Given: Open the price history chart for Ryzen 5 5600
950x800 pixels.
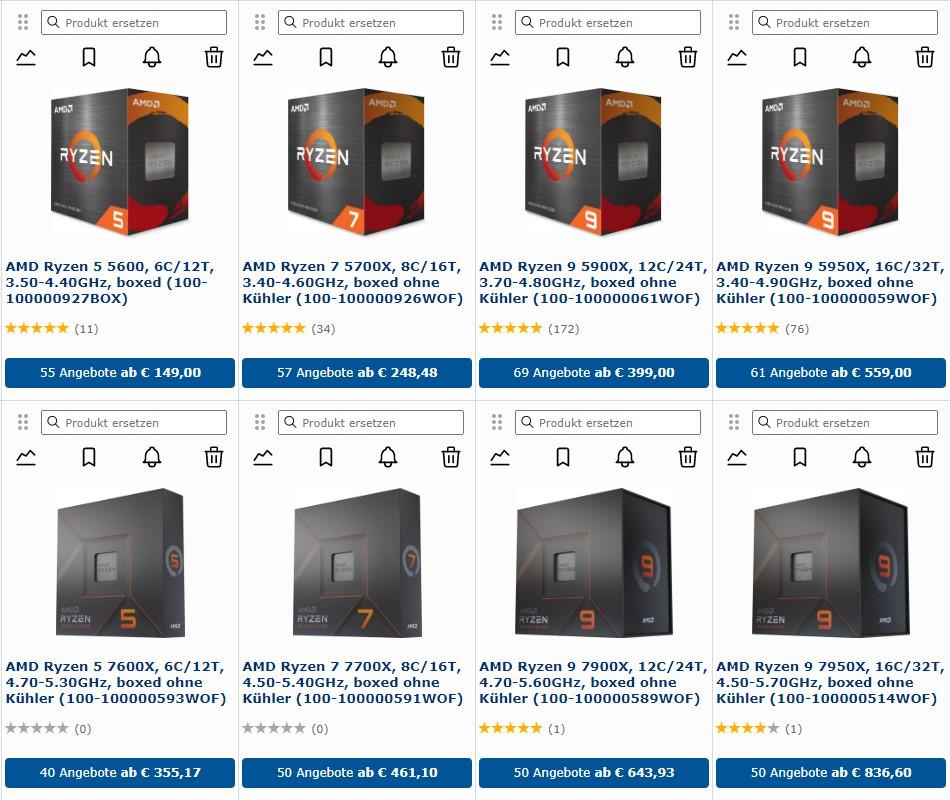Looking at the screenshot, I should pyautogui.click(x=26, y=57).
